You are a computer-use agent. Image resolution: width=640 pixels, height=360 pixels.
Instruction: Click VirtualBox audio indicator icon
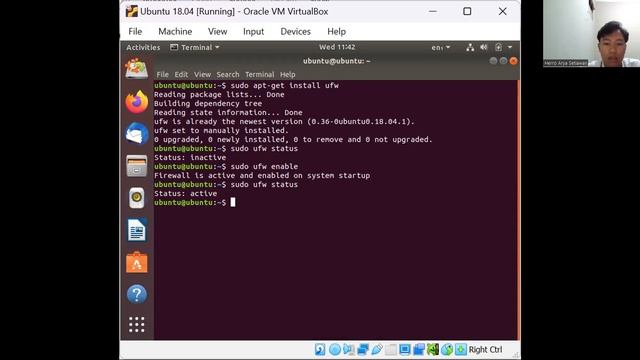[349, 349]
